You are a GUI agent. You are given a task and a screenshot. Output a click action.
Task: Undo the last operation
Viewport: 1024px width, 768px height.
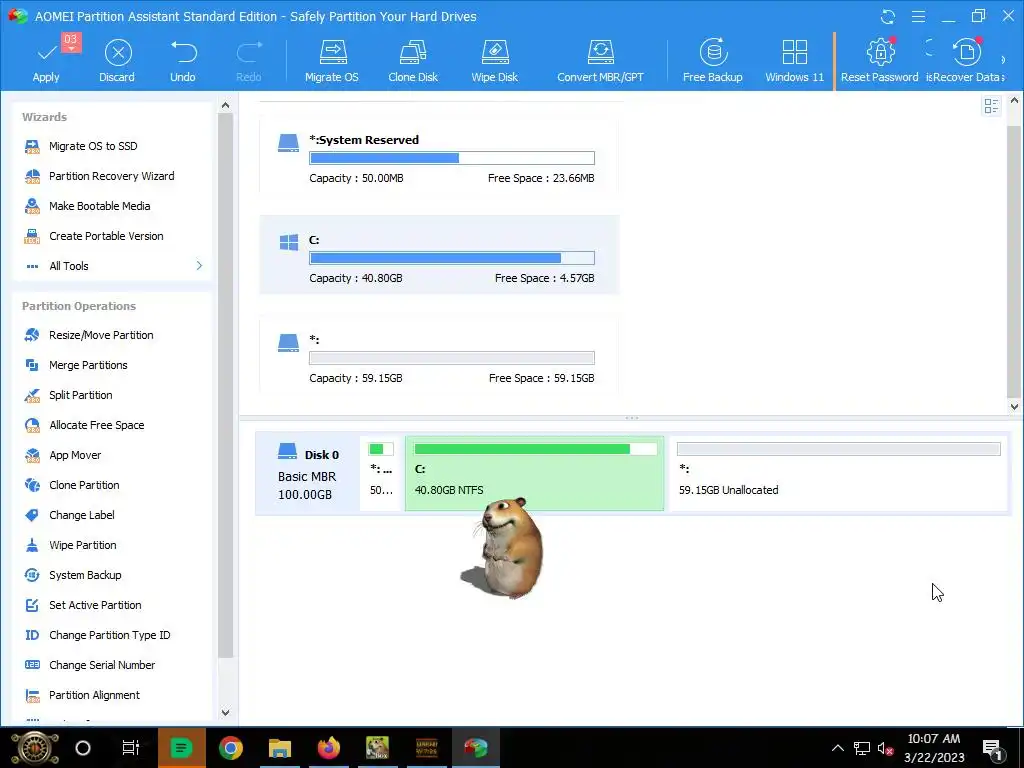tap(183, 61)
